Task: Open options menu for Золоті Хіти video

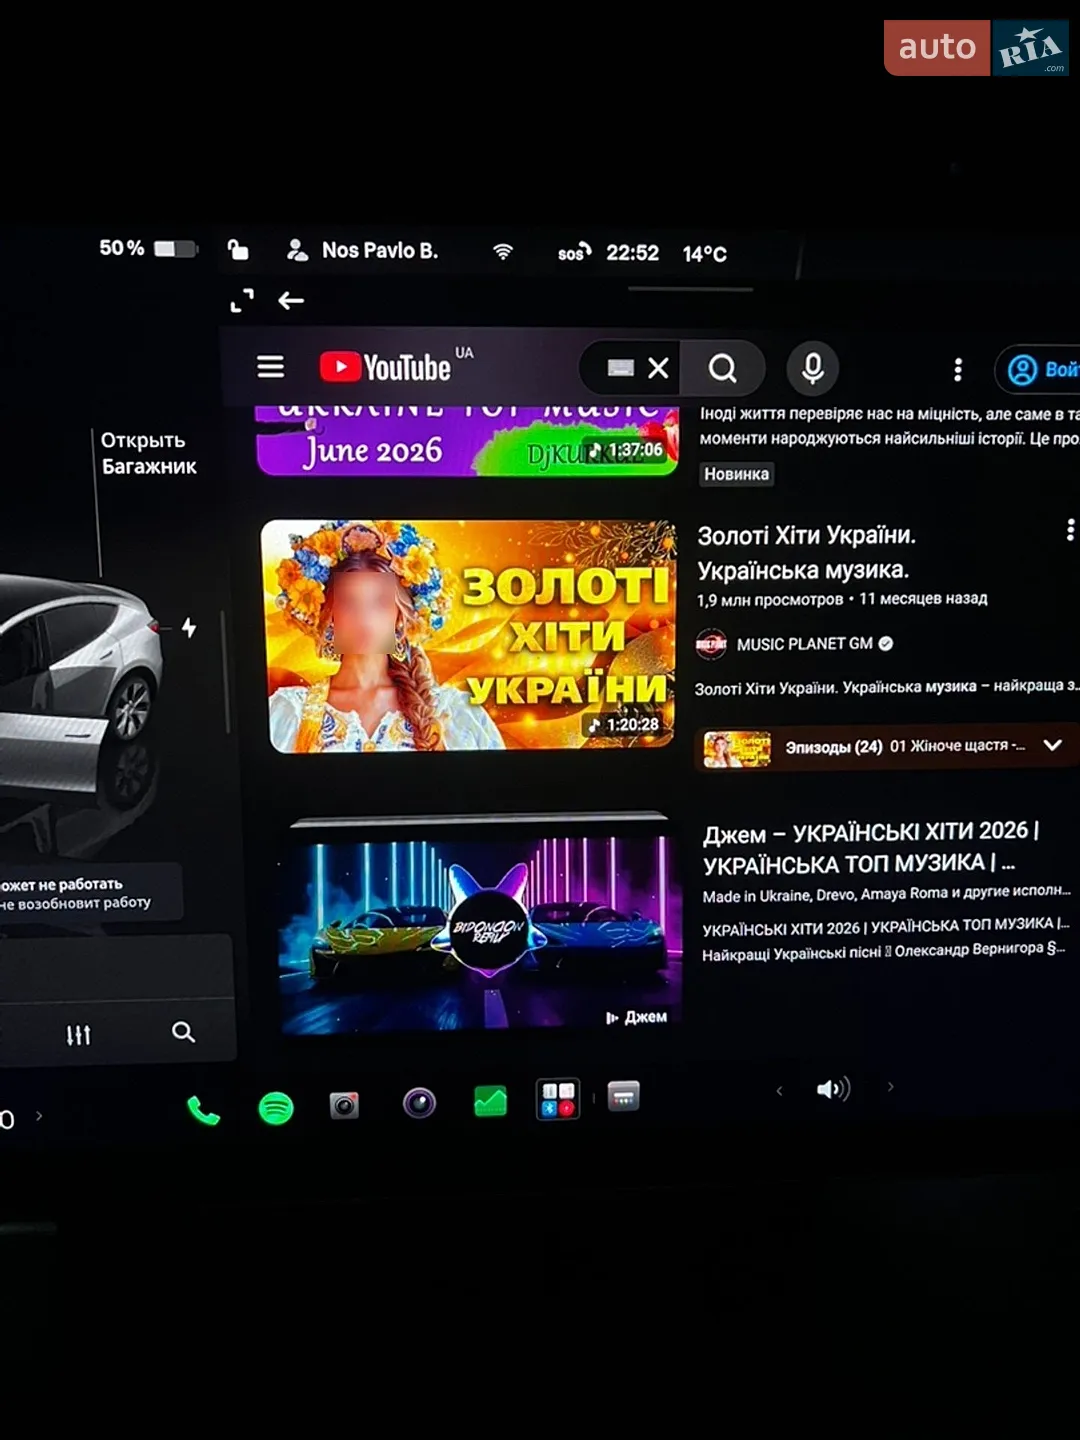Action: click(1070, 530)
